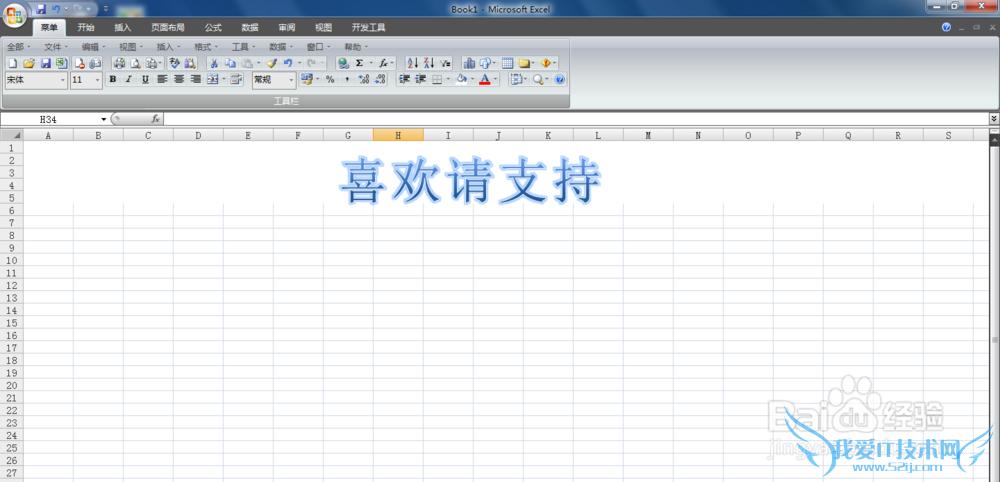Apply Comma style format
Image resolution: width=1000 pixels, height=482 pixels.
[347, 80]
